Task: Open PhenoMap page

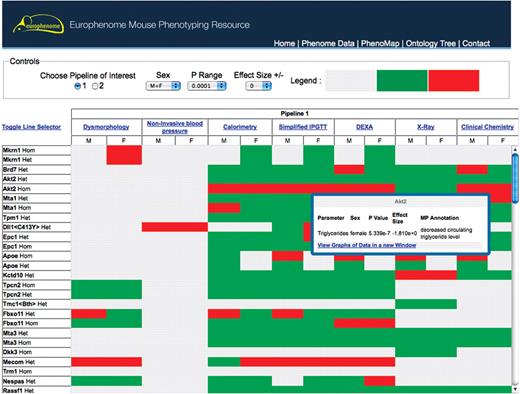Action: tap(380, 43)
